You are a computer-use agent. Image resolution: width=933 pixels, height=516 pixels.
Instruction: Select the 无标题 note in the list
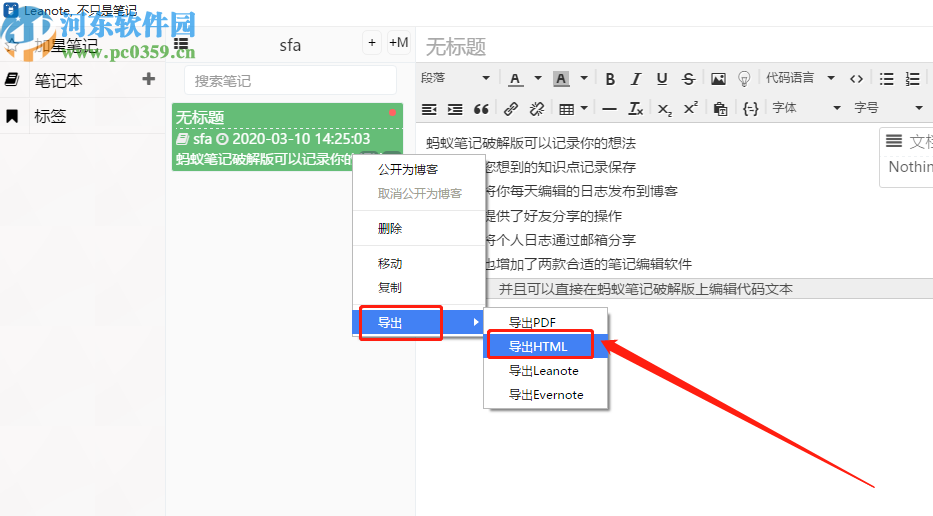click(x=287, y=137)
